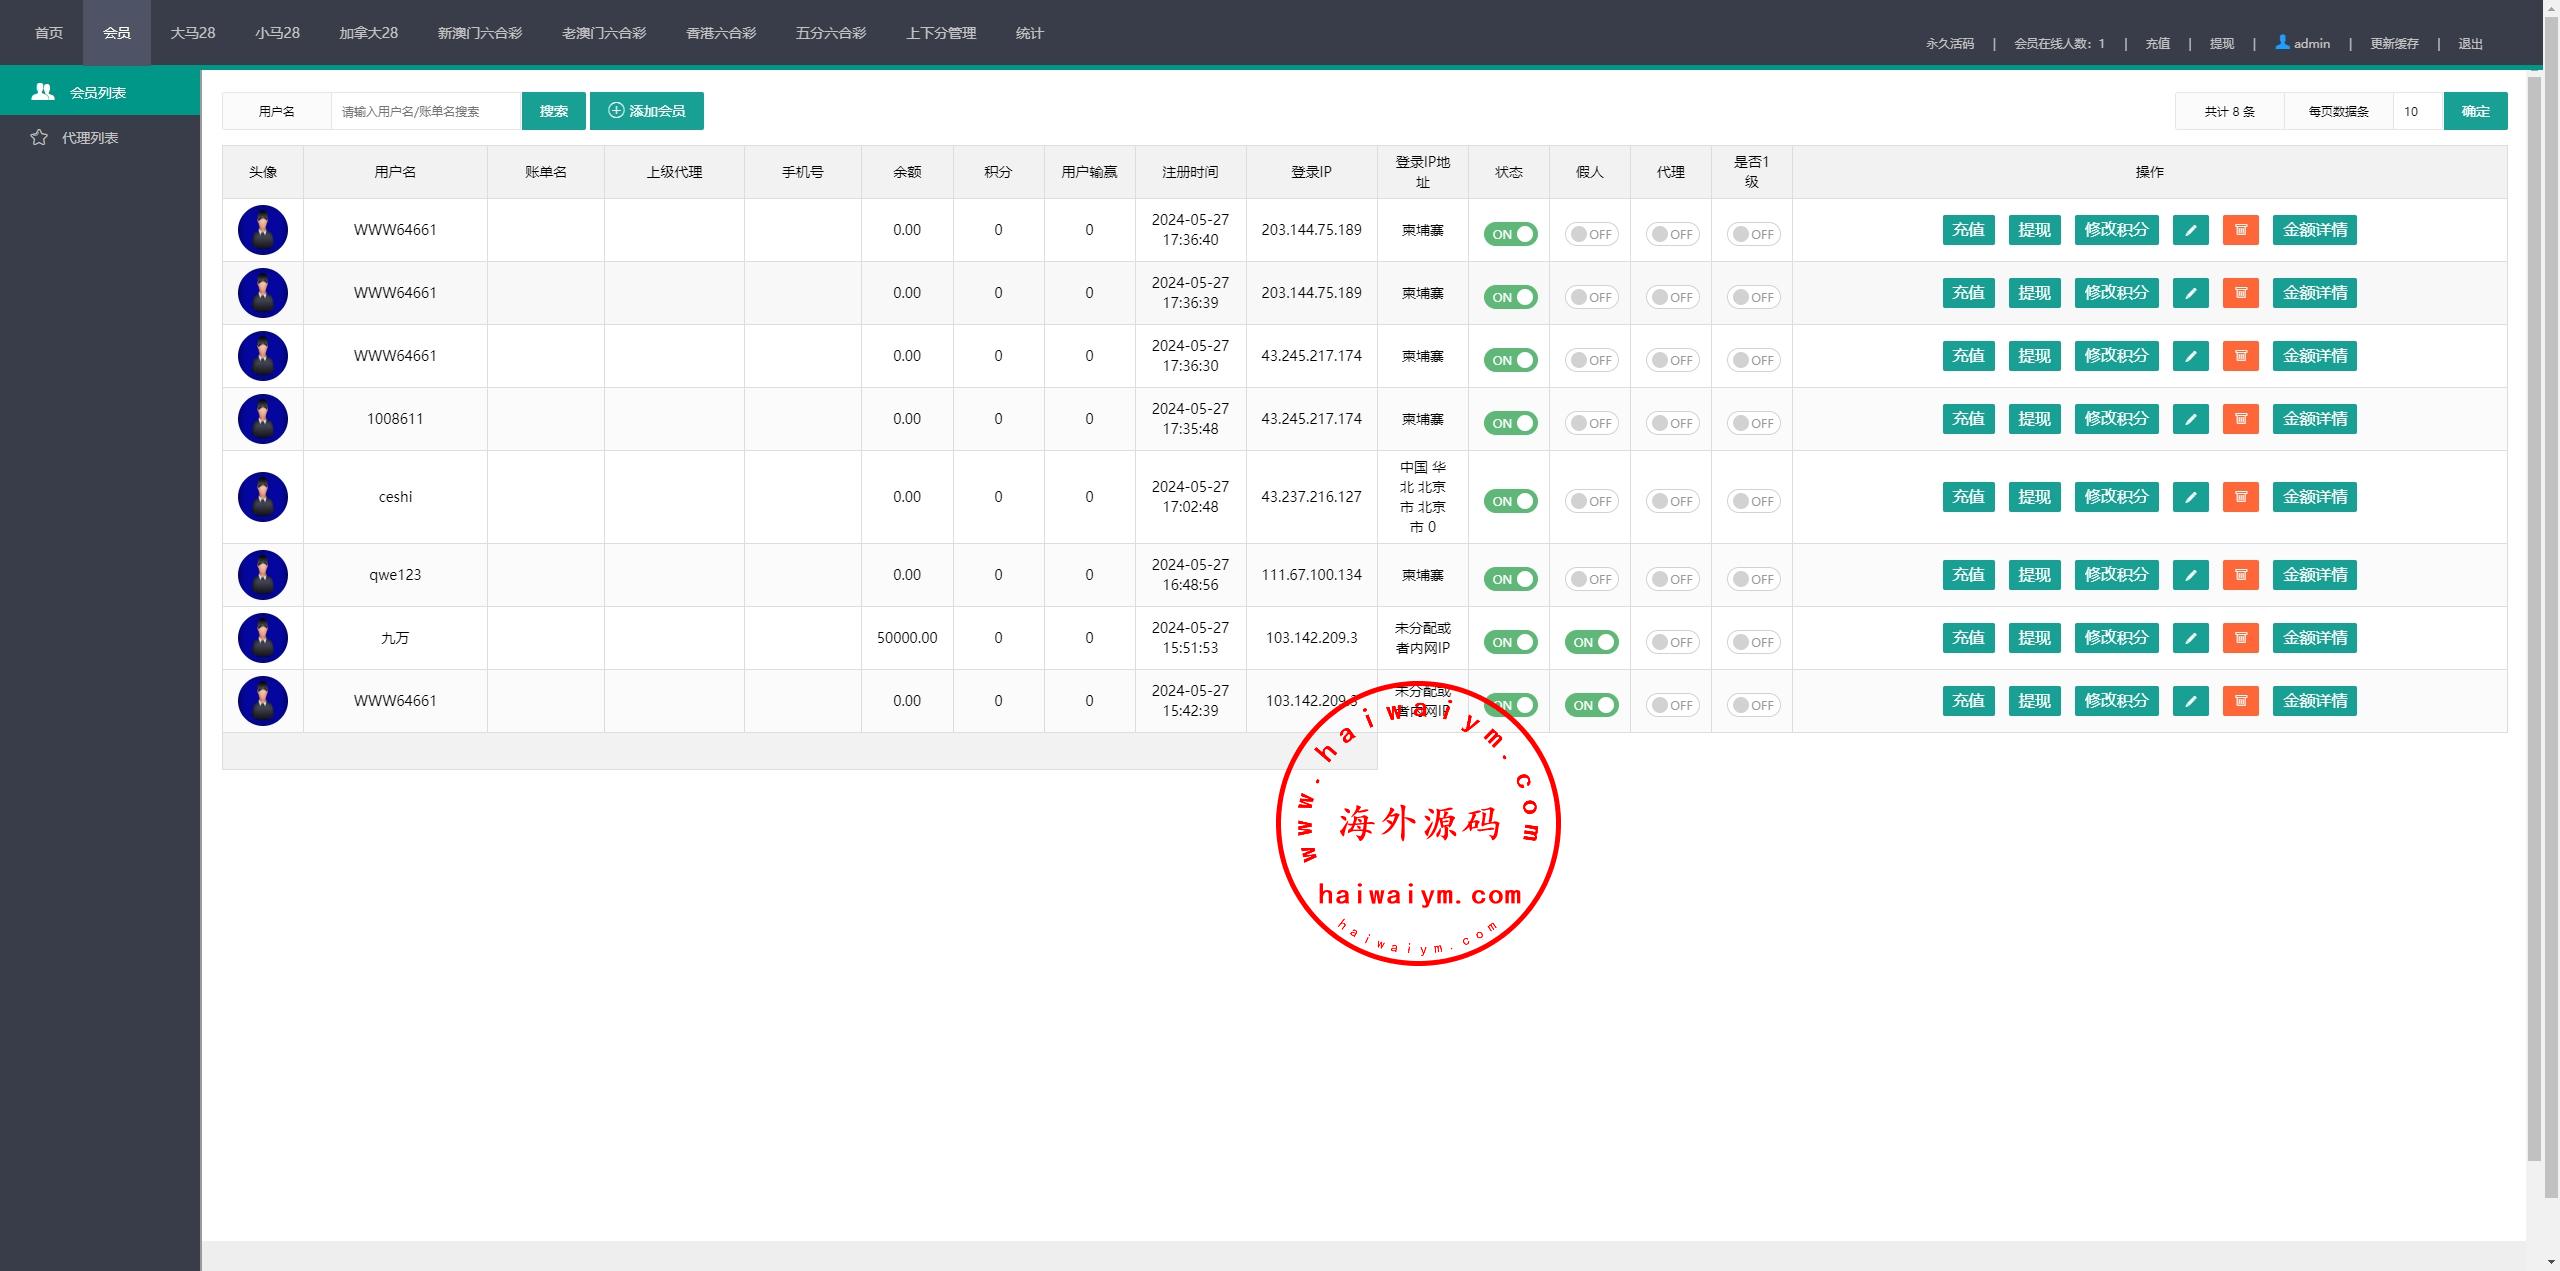The image size is (2560, 1271).
Task: Enable 是否1级 switch for user ceshi
Action: pos(1753,501)
